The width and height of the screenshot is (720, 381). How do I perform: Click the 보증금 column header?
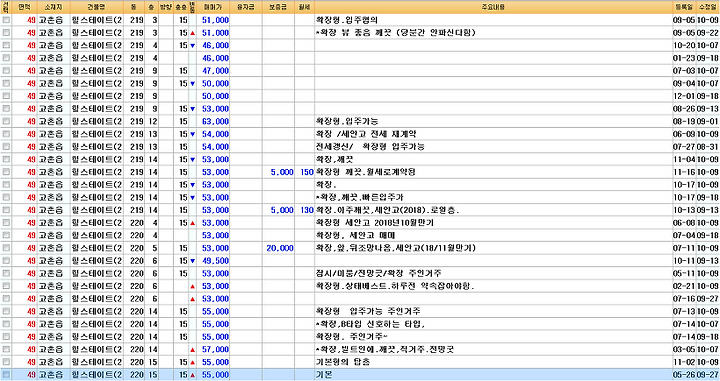pos(278,7)
